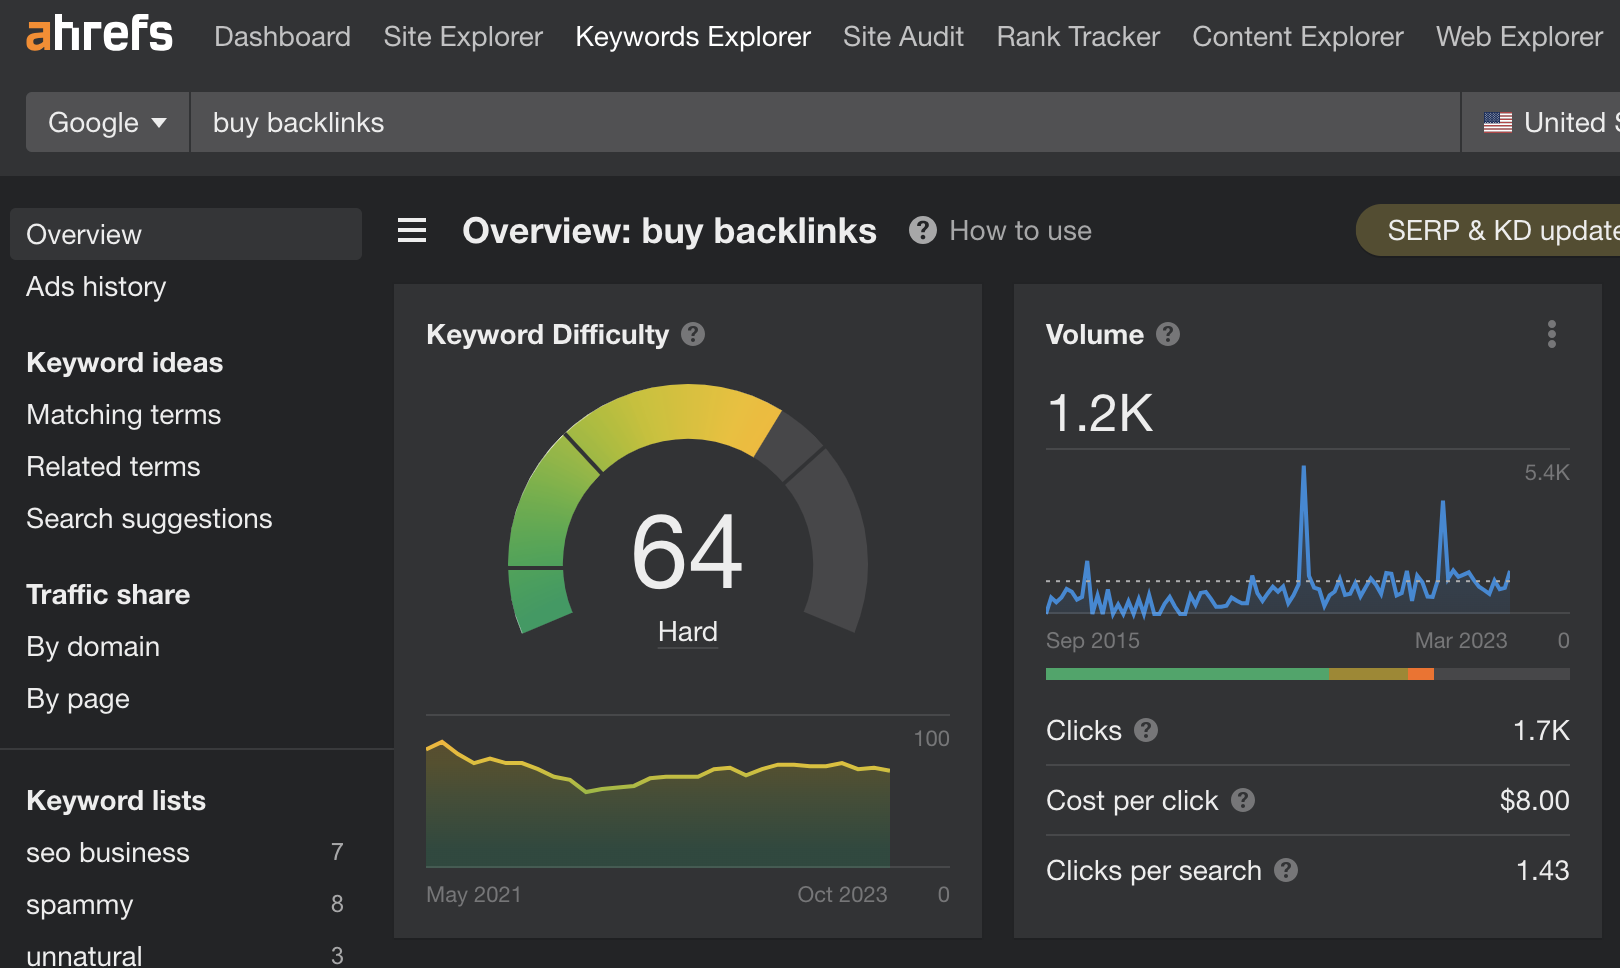This screenshot has height=968, width=1620.
Task: Click the 1.43 clicks per search value
Action: coord(1543,870)
